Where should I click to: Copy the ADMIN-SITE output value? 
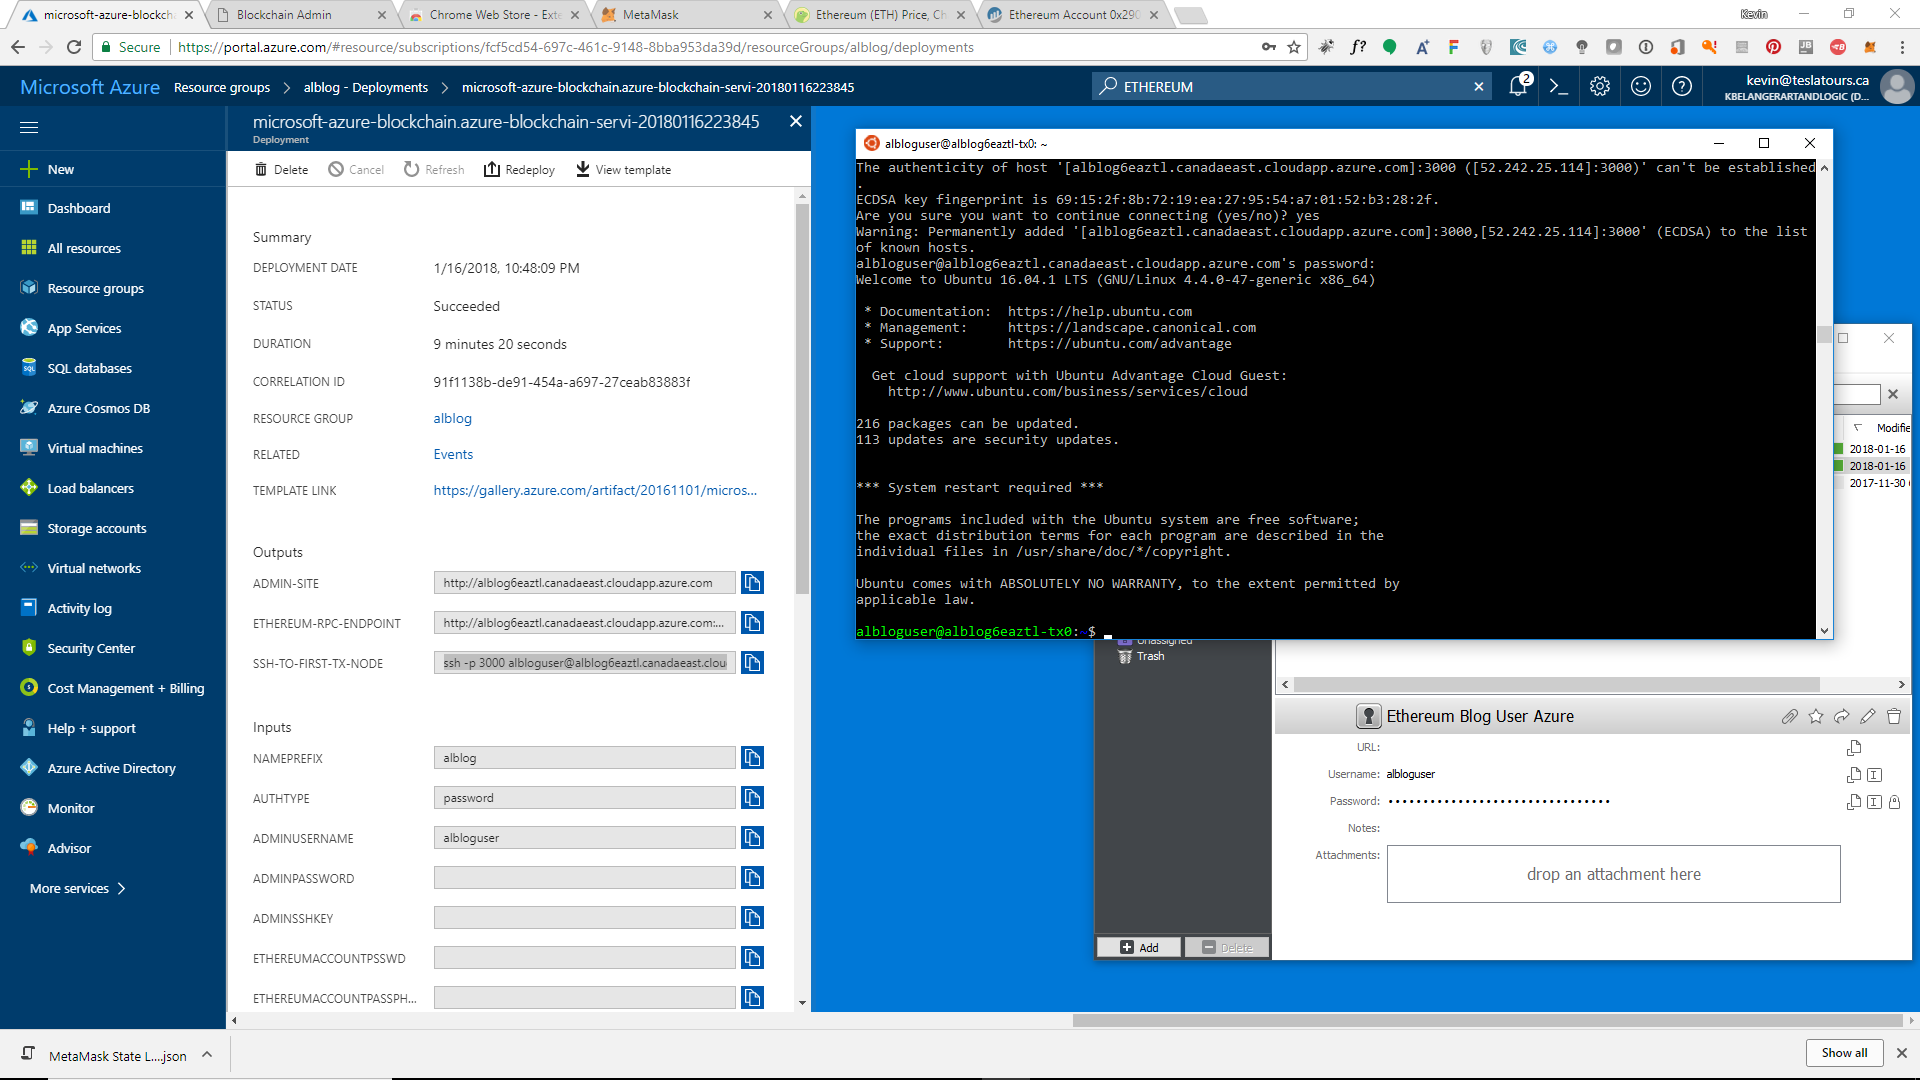(753, 582)
